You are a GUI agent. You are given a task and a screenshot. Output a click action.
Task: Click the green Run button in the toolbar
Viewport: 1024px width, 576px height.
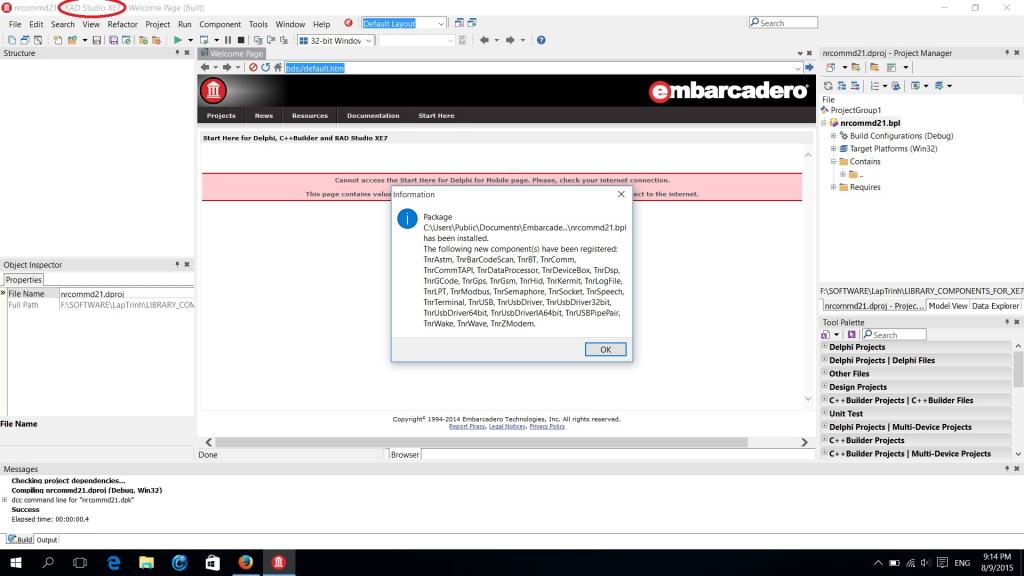[x=178, y=40]
